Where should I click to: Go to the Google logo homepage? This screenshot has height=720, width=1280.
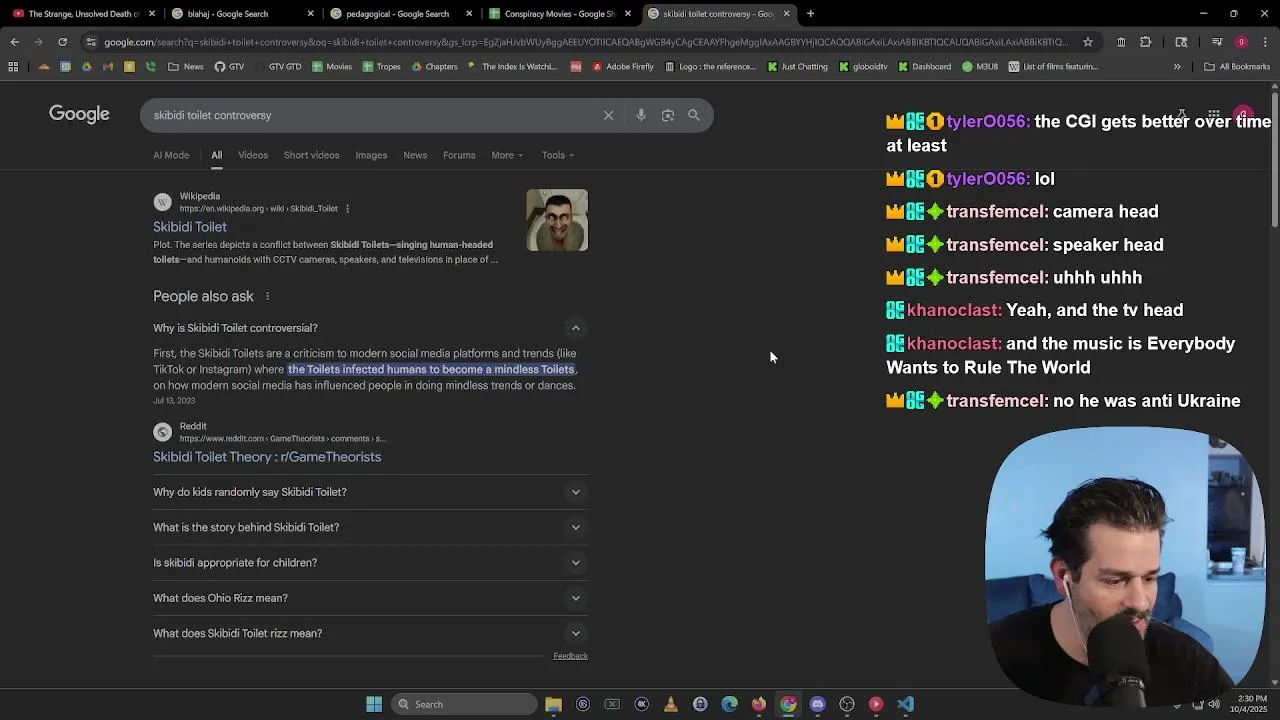(x=79, y=114)
